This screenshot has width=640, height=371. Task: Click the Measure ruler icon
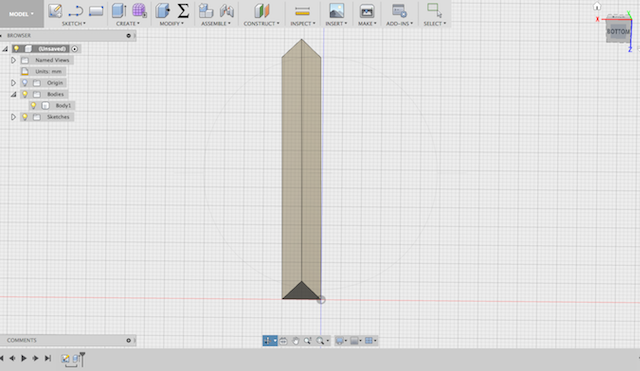[x=302, y=11]
